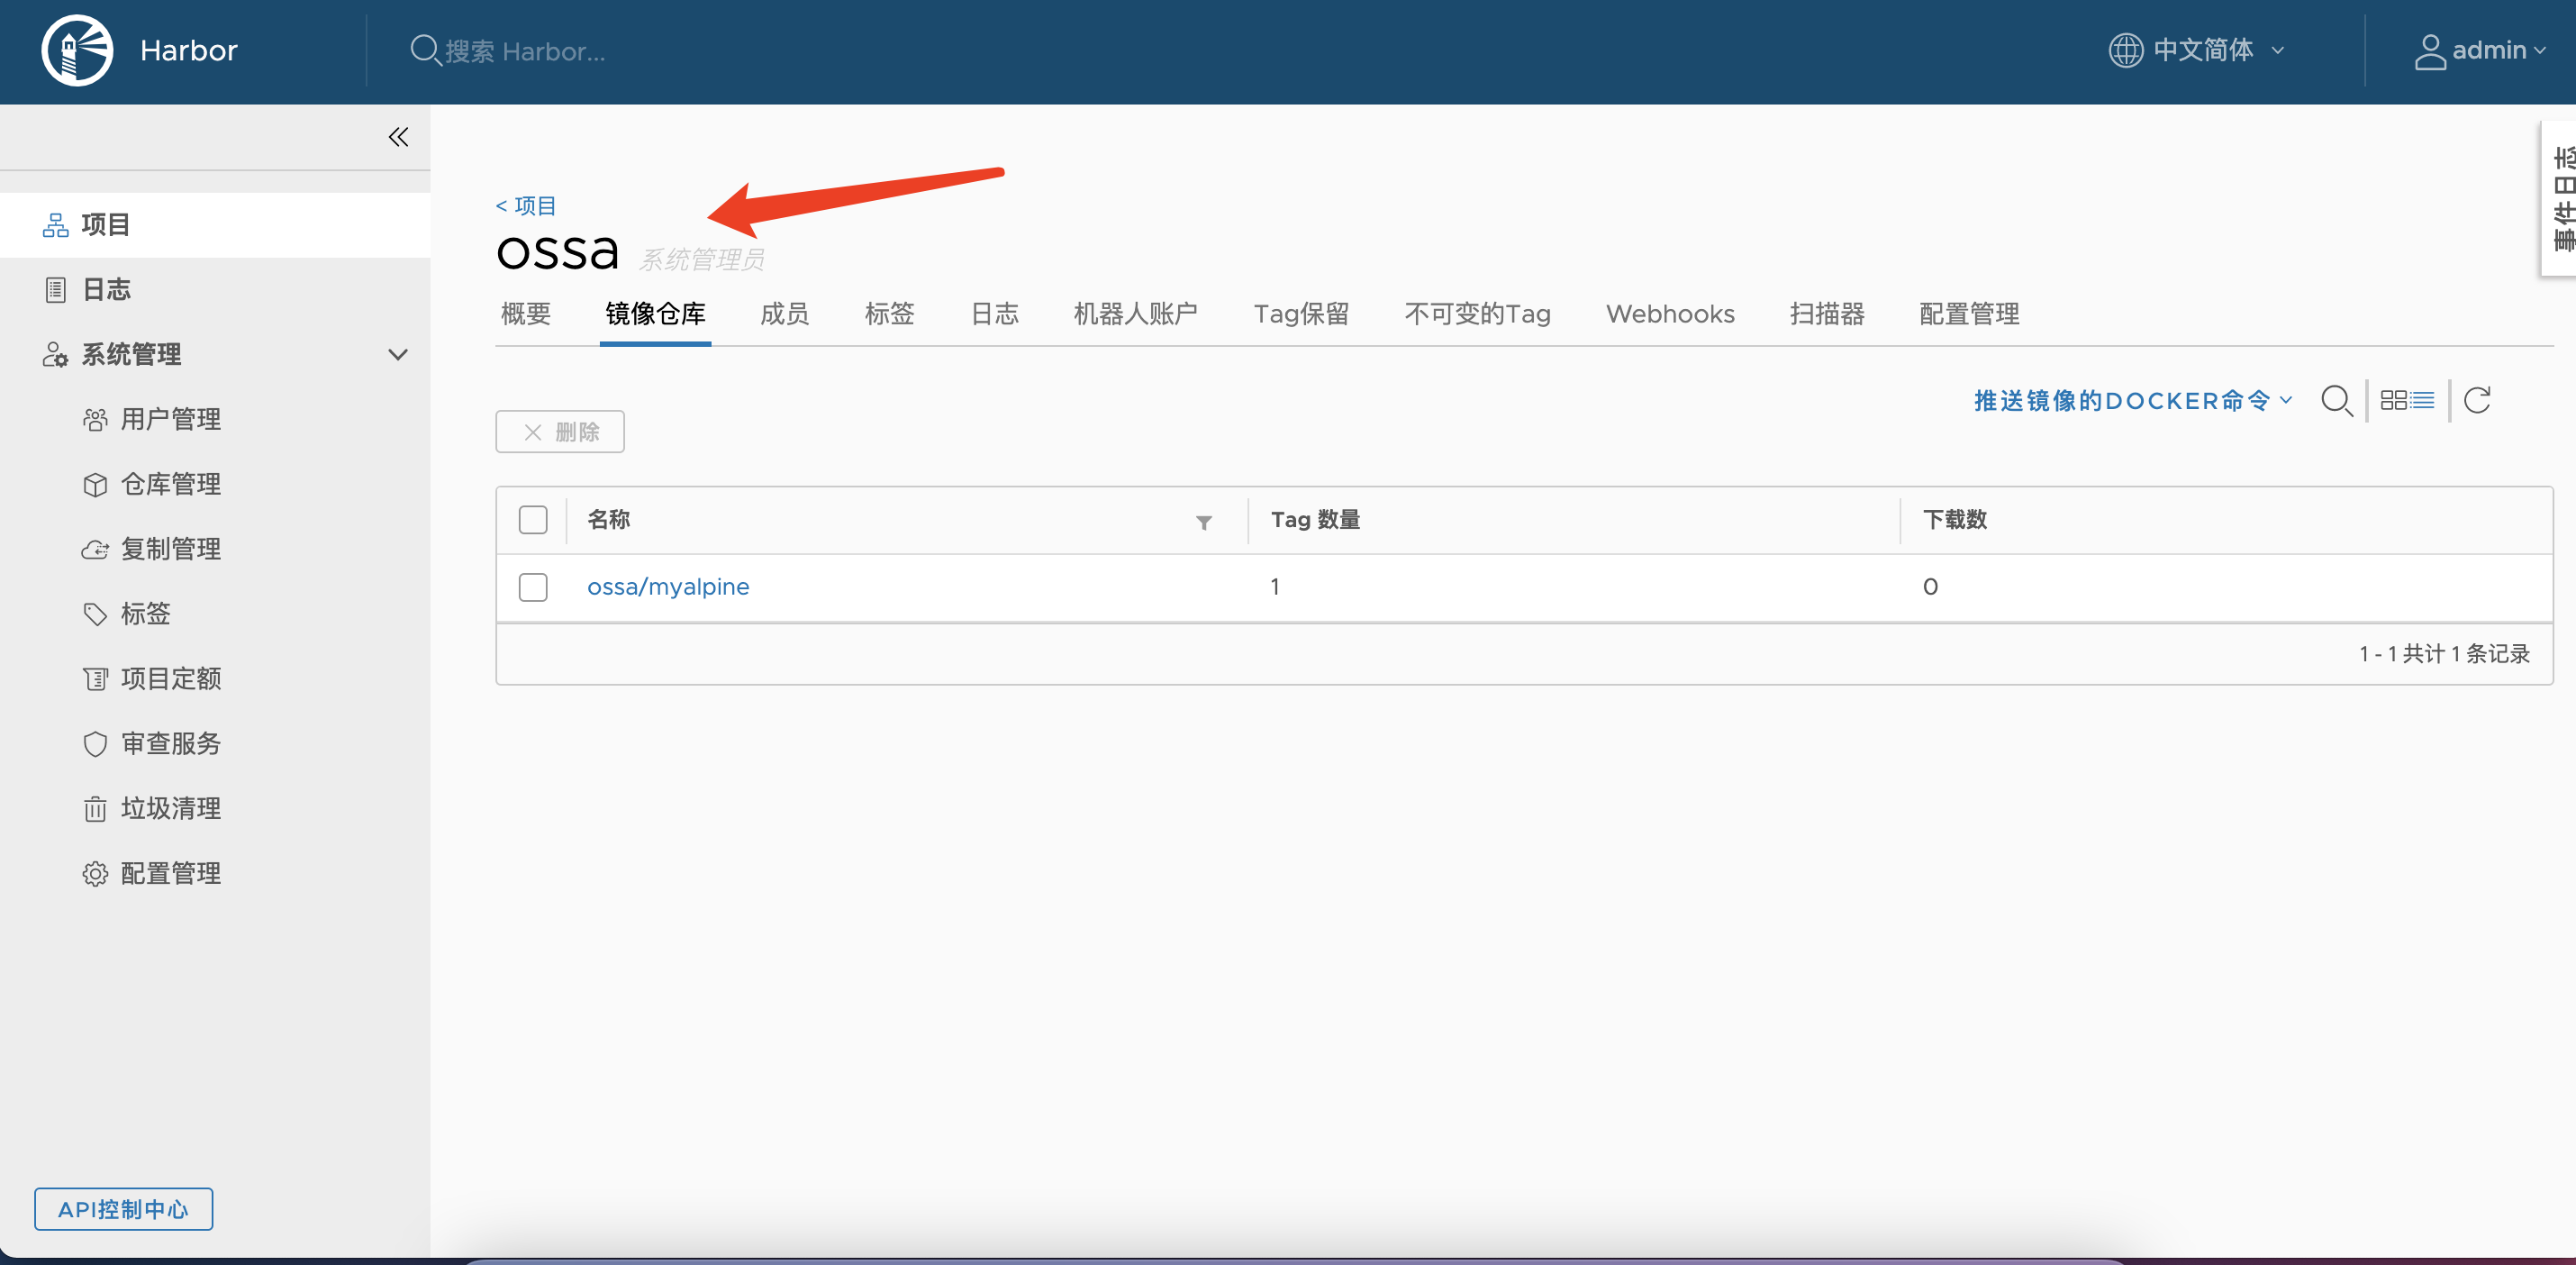
Task: Switch to the Webhooks tab
Action: [x=1671, y=314]
